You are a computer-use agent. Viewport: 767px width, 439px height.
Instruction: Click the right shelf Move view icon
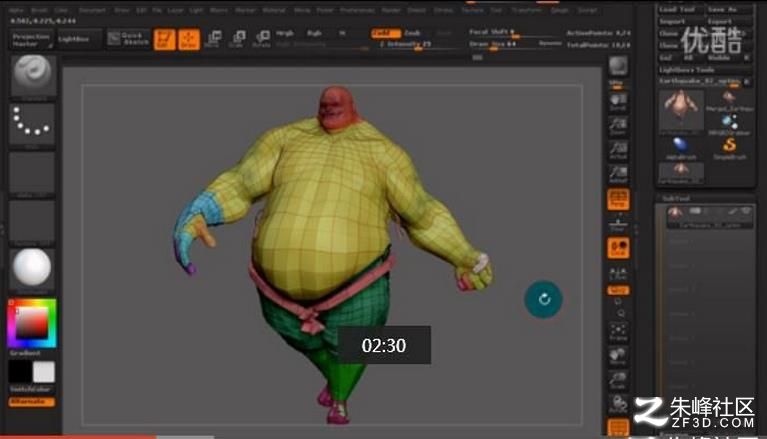[618, 356]
